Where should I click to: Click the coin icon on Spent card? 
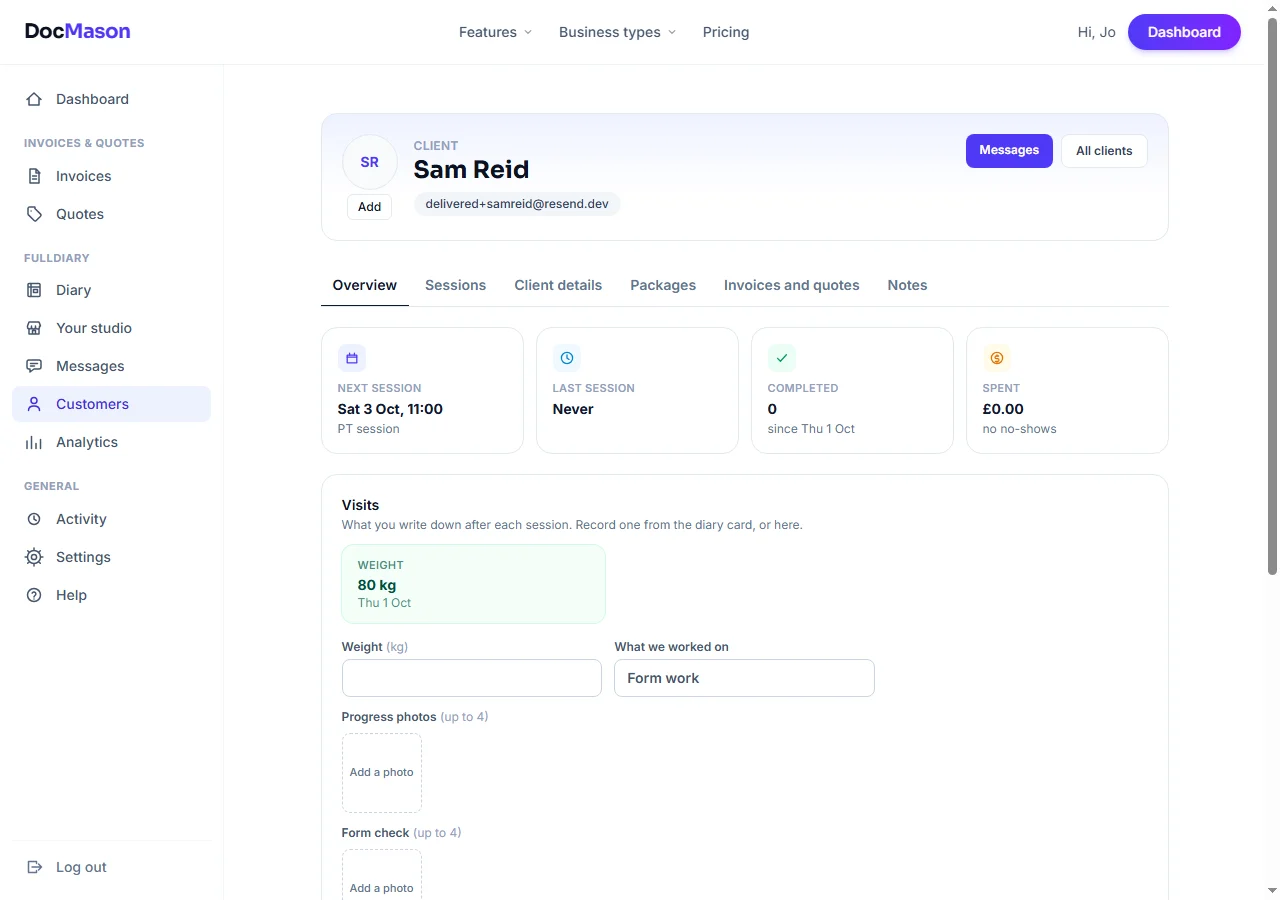click(997, 358)
